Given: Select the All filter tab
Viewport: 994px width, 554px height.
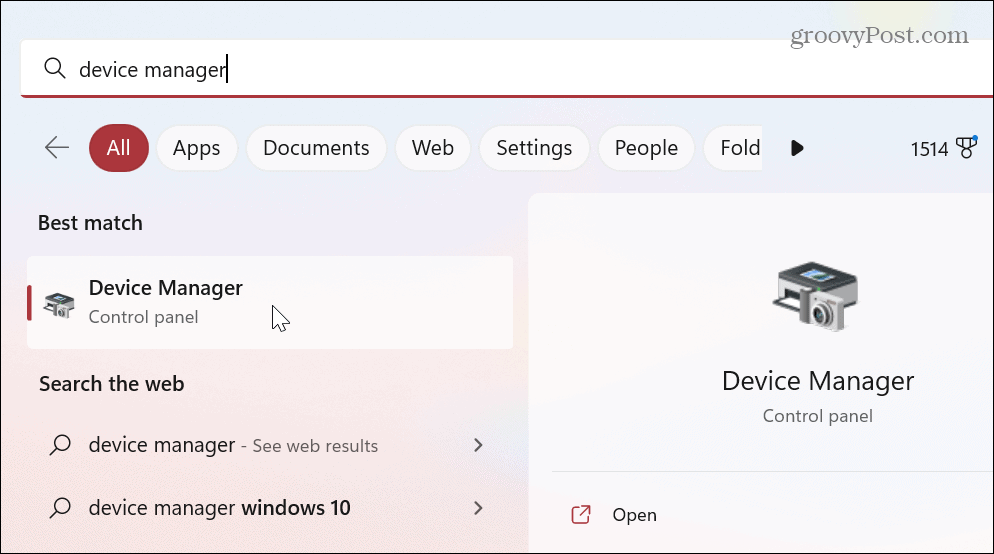Looking at the screenshot, I should pyautogui.click(x=119, y=148).
